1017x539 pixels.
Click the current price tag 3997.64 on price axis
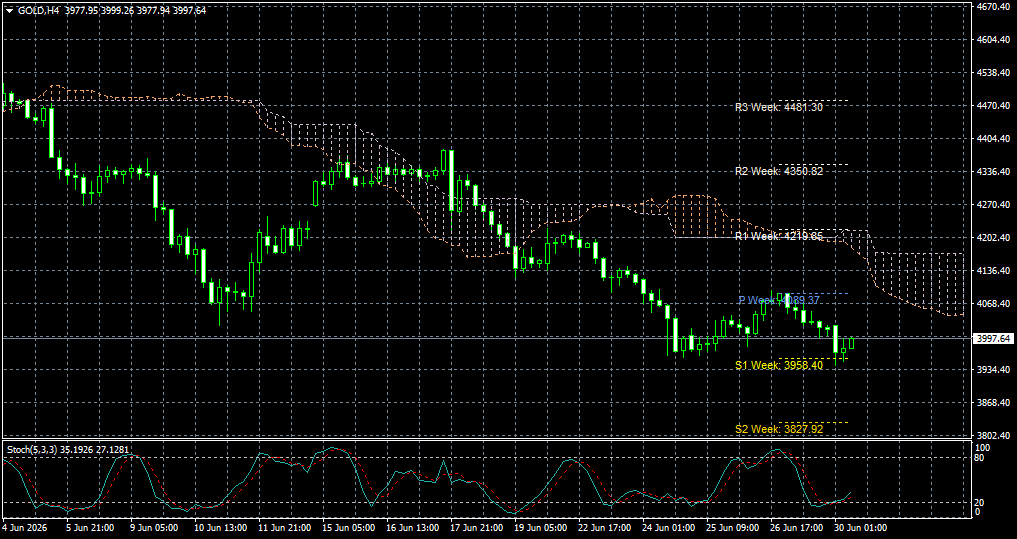click(993, 339)
